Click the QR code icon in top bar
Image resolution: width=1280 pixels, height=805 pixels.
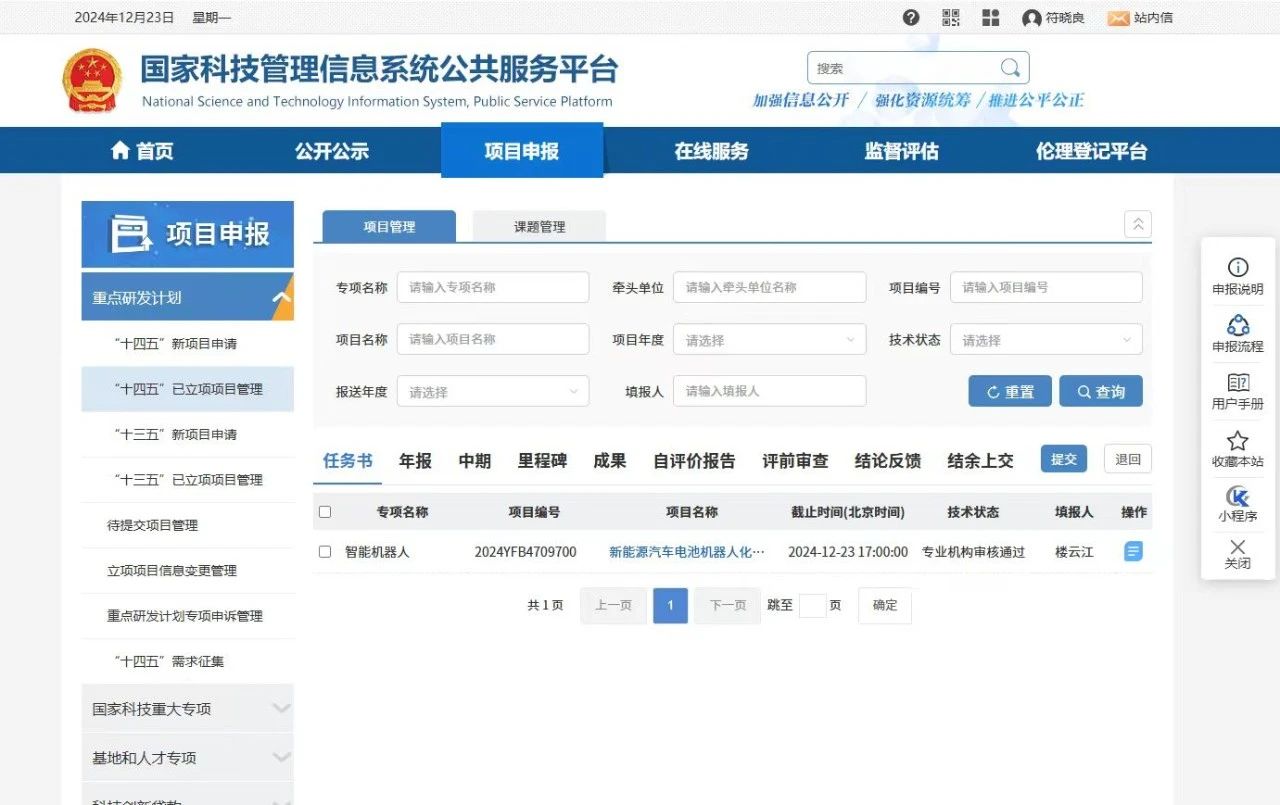click(x=950, y=17)
